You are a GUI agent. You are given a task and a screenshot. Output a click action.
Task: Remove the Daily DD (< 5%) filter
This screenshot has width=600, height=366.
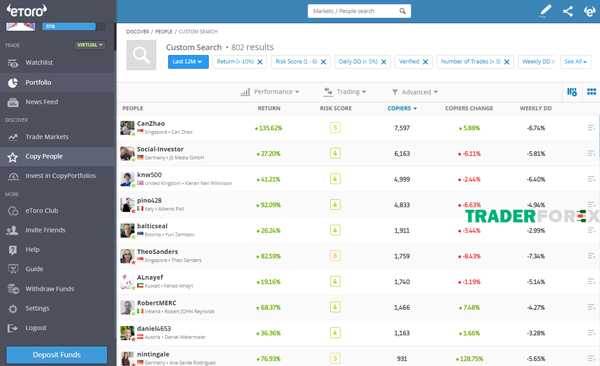point(383,62)
